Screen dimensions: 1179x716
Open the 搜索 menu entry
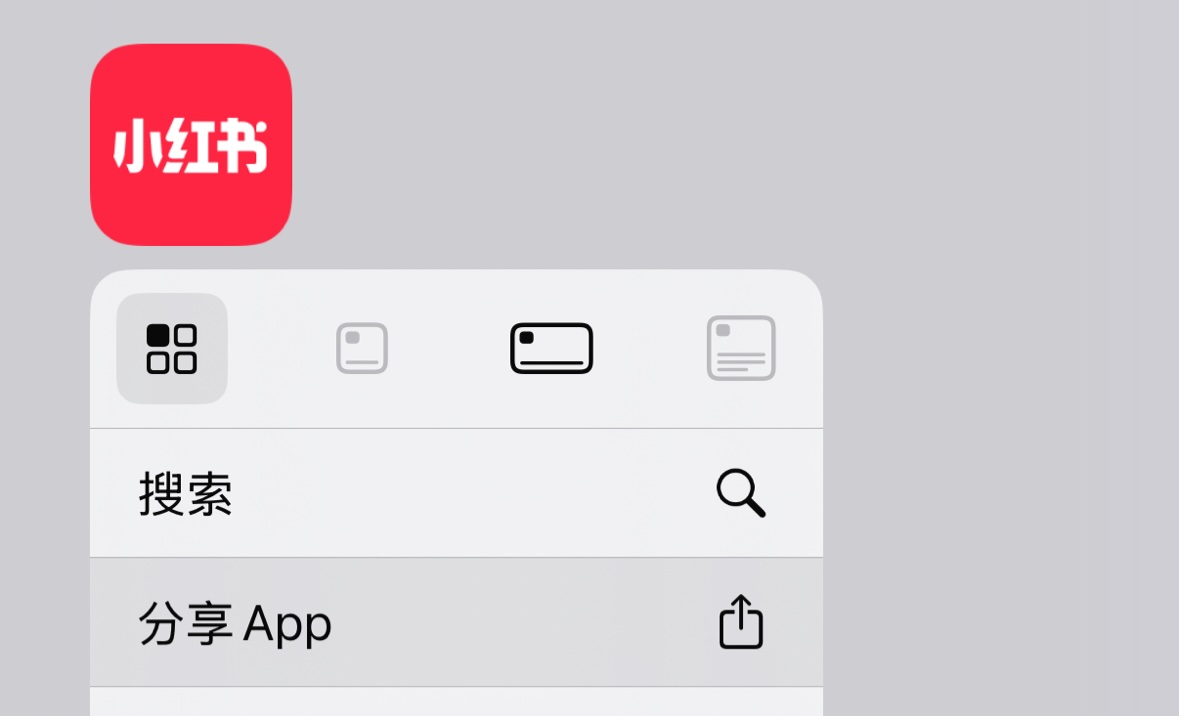(456, 493)
